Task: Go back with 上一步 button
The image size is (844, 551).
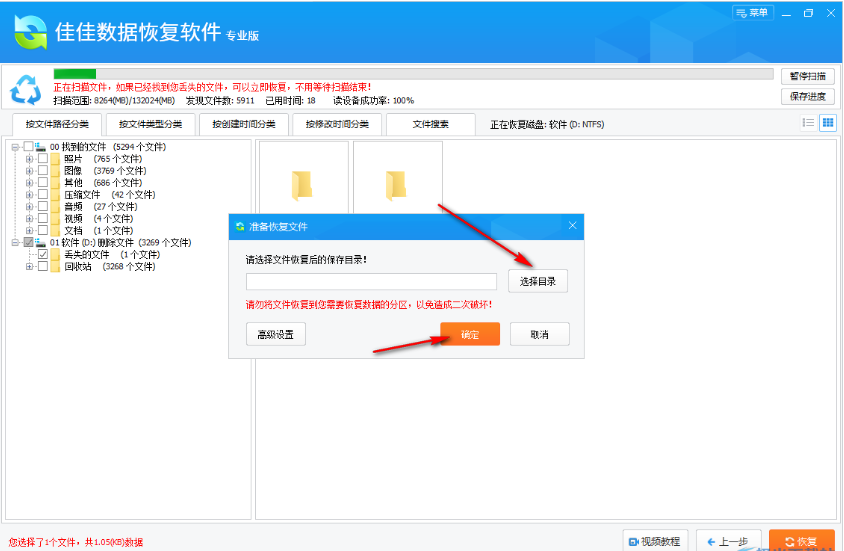Action: pyautogui.click(x=729, y=541)
